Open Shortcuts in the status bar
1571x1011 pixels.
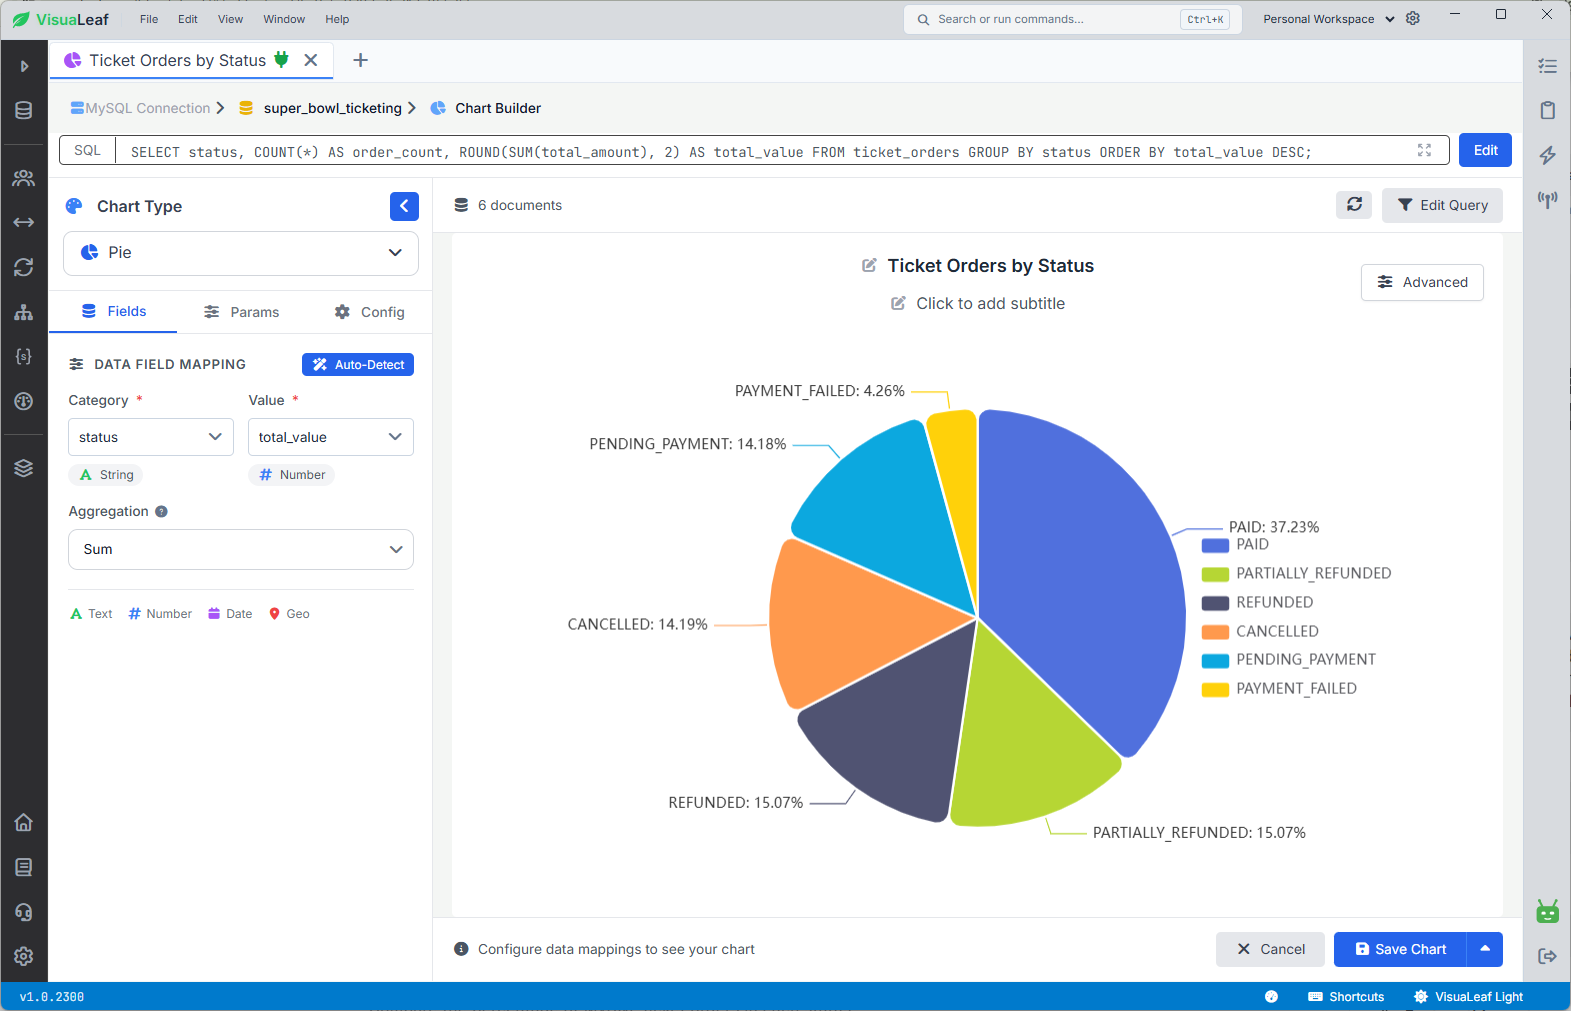pos(1346,997)
